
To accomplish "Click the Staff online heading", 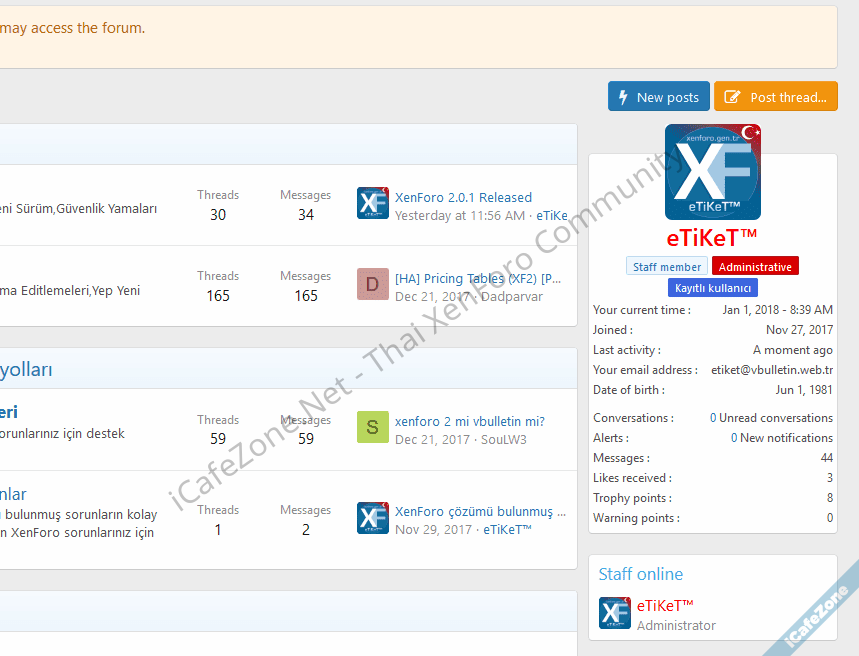I will pos(640,574).
